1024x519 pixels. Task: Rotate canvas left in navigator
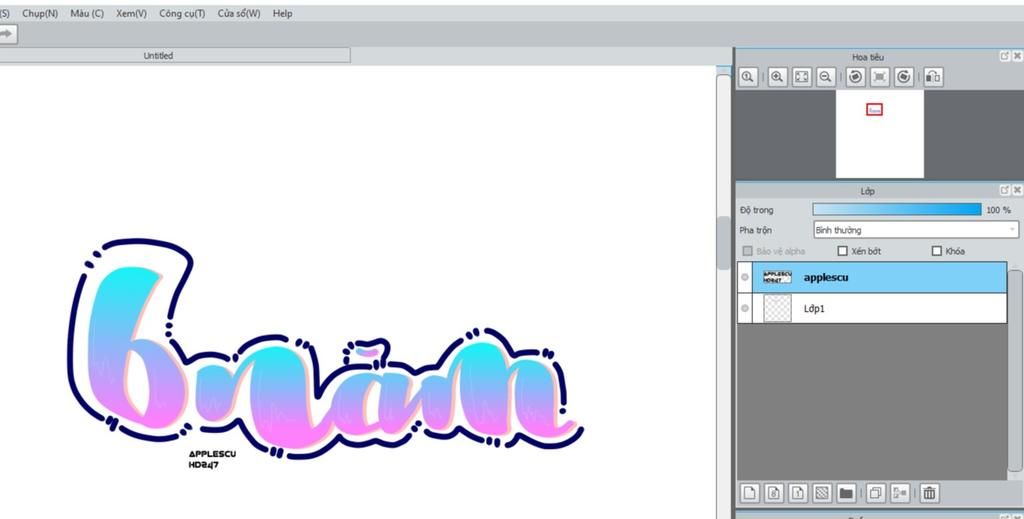pos(856,77)
